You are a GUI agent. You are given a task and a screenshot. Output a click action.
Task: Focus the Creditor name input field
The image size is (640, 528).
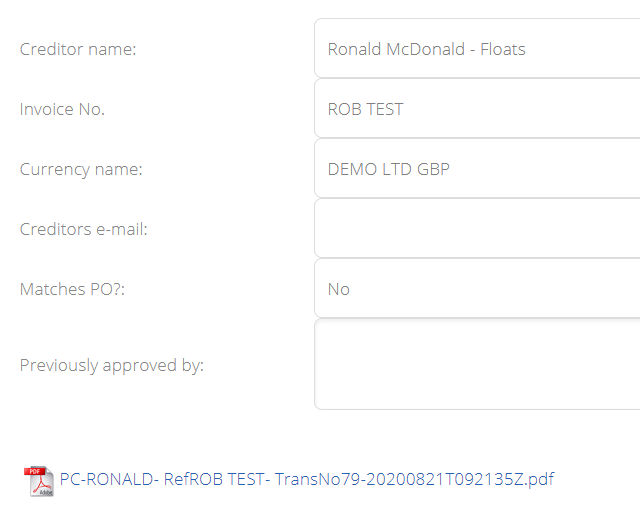[477, 49]
